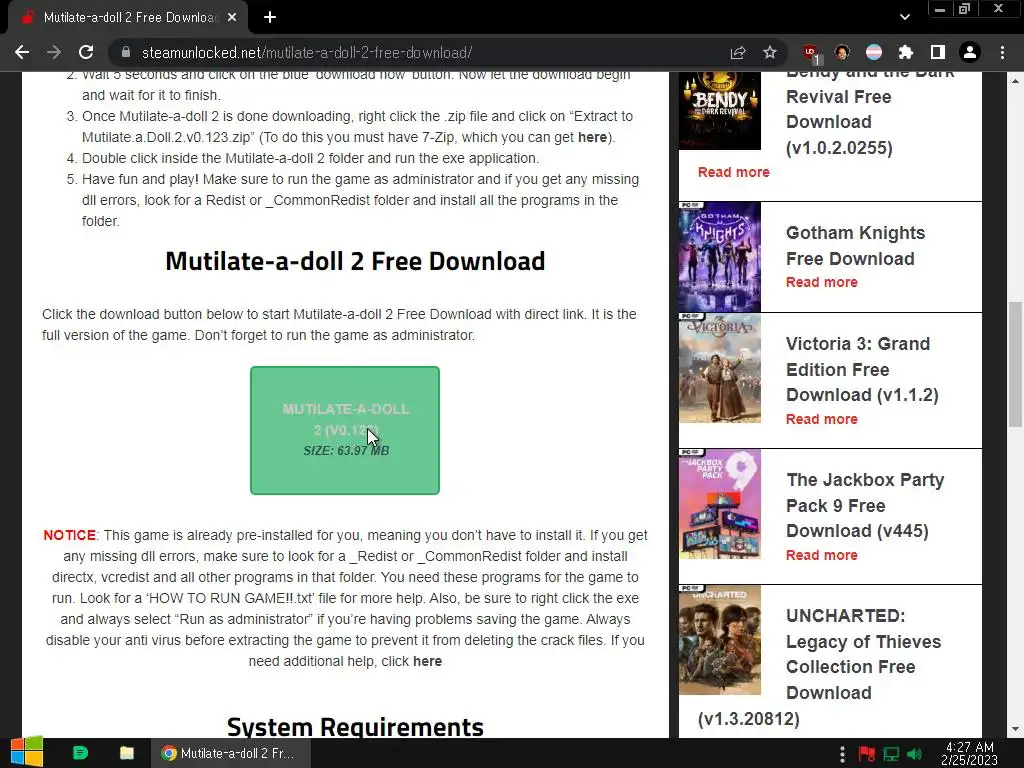Open Bendy Dark Revival title link
The image size is (1024, 768).
(869, 112)
